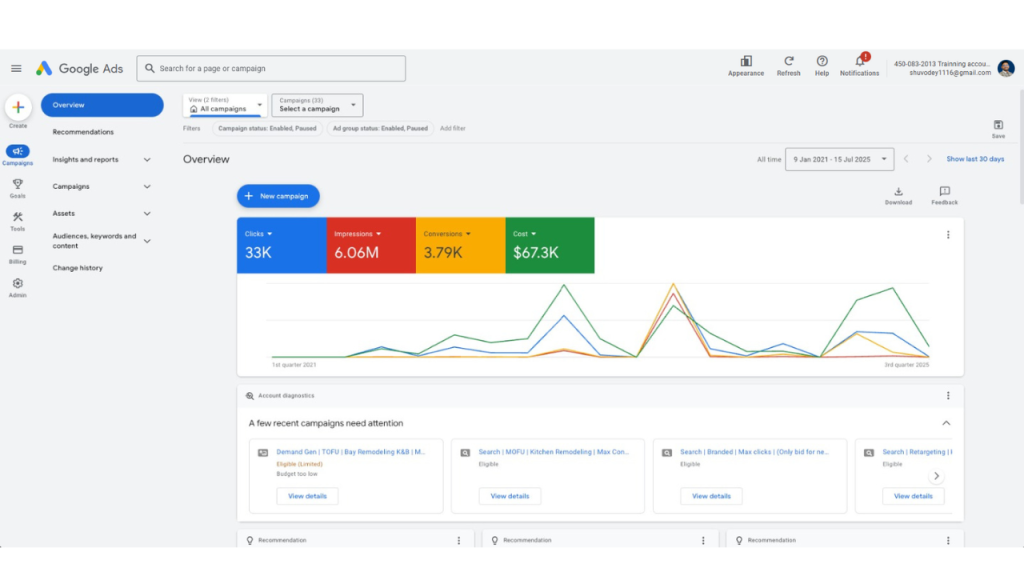Select the blue Clicks scorecard tile
Image resolution: width=1024 pixels, height=576 pixels.
point(281,246)
